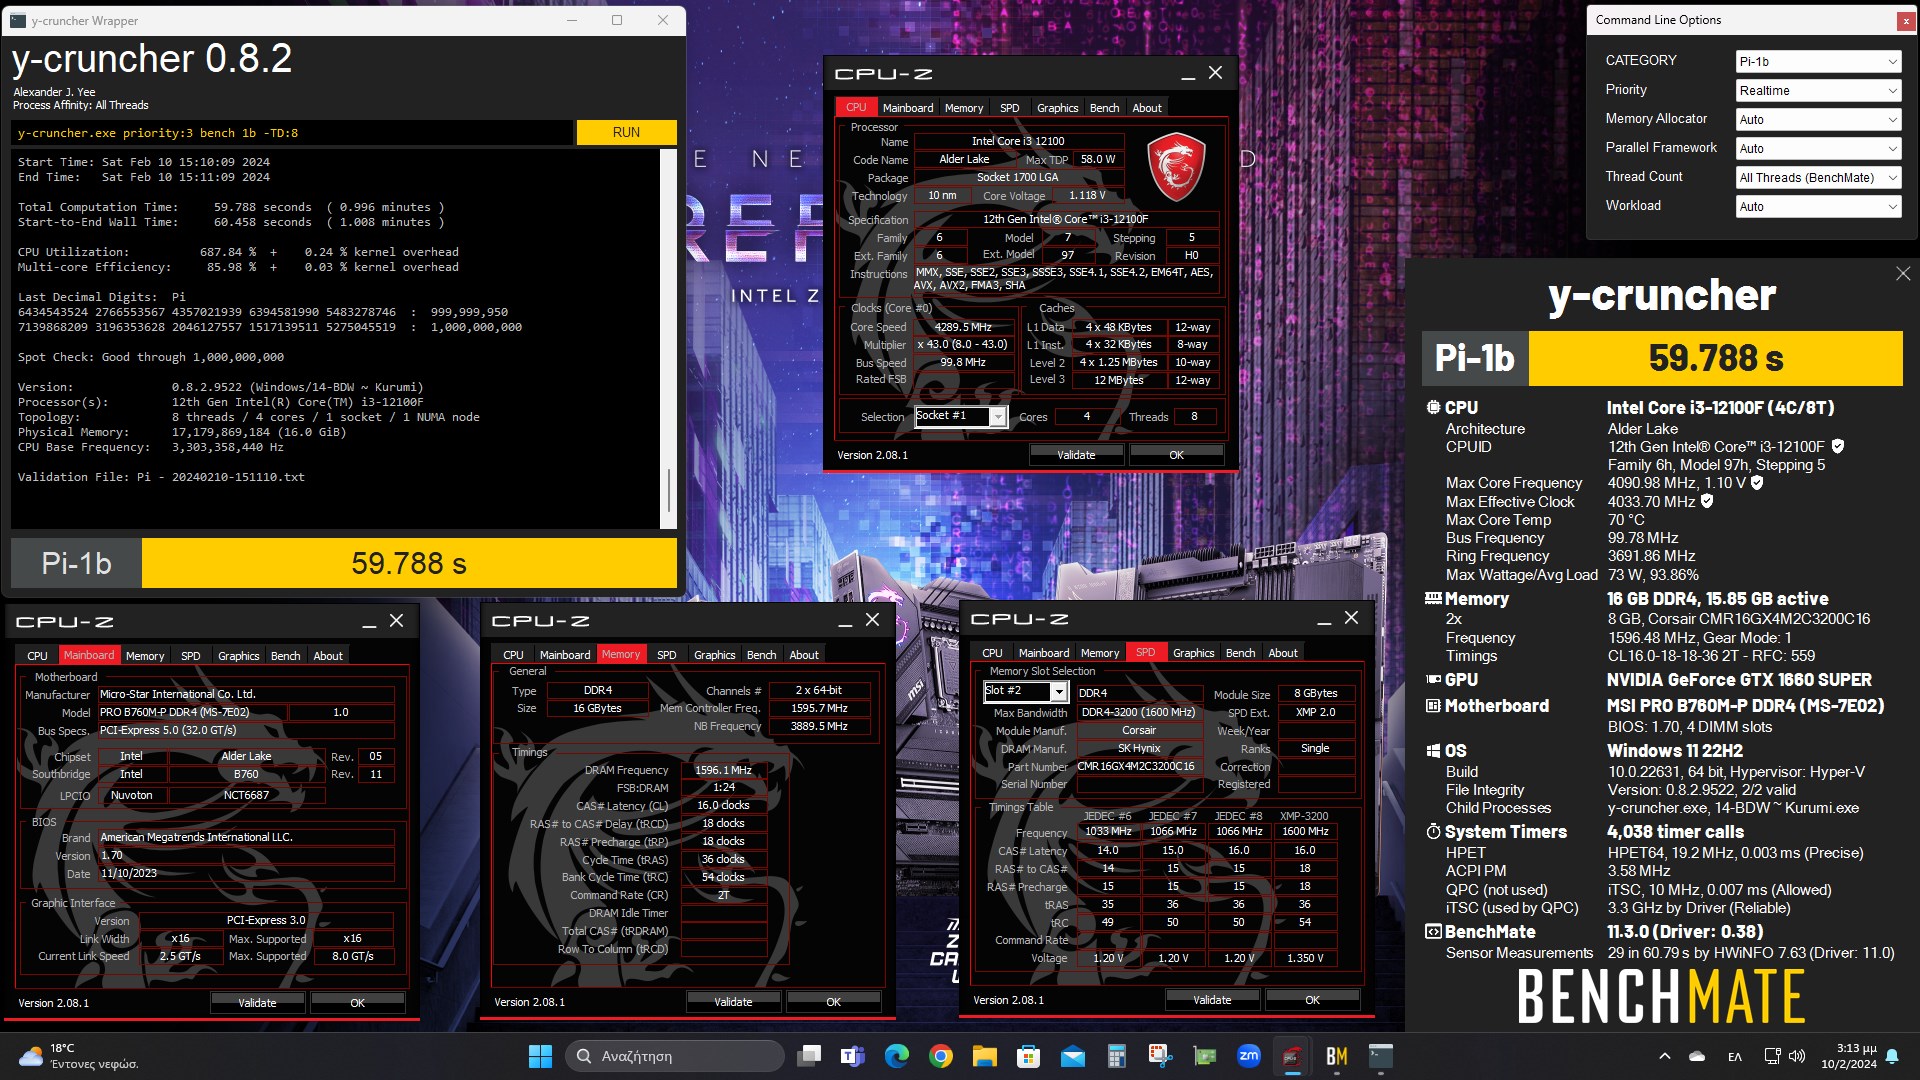Screen dimensions: 1920x1080
Task: Open Microsoft Store from the taskbar
Action: pyautogui.click(x=1029, y=1056)
